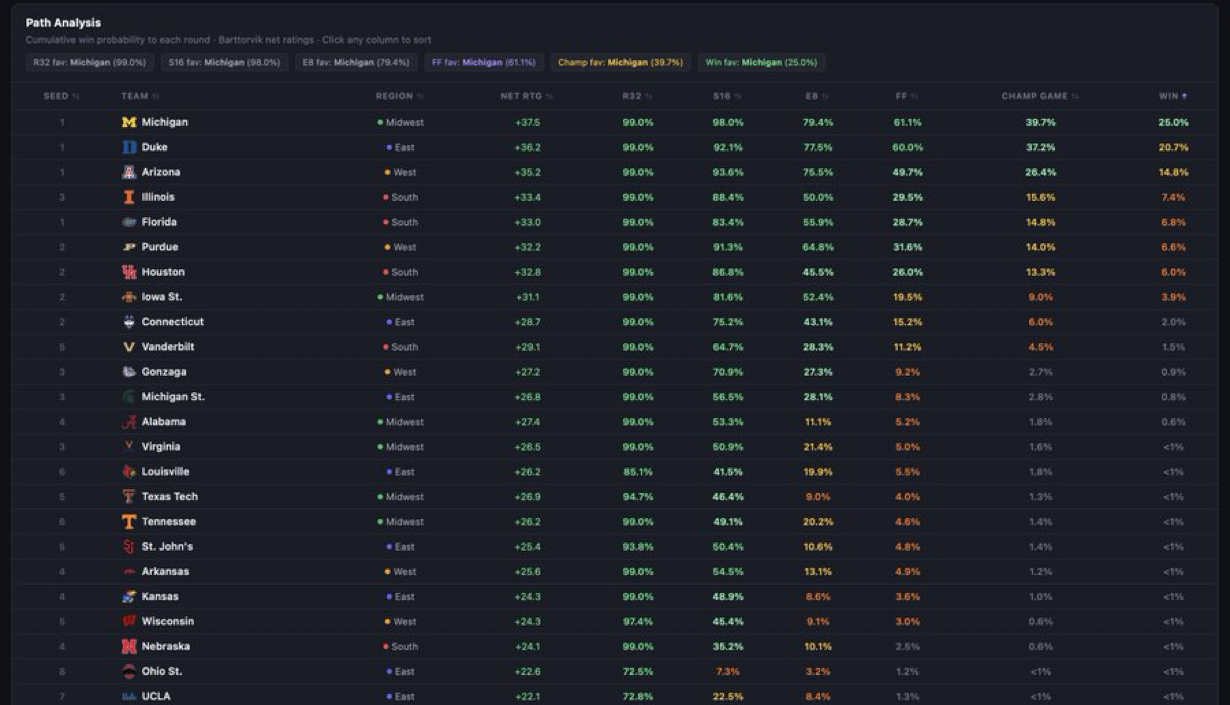
Task: Click the S16 fav Michigan badge
Action: click(224, 62)
